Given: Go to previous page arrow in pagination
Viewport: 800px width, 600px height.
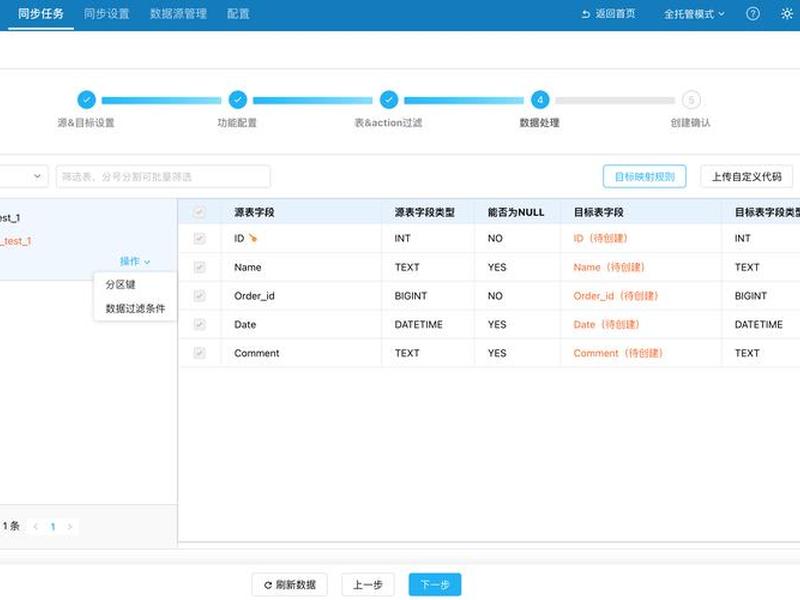Looking at the screenshot, I should [35, 527].
